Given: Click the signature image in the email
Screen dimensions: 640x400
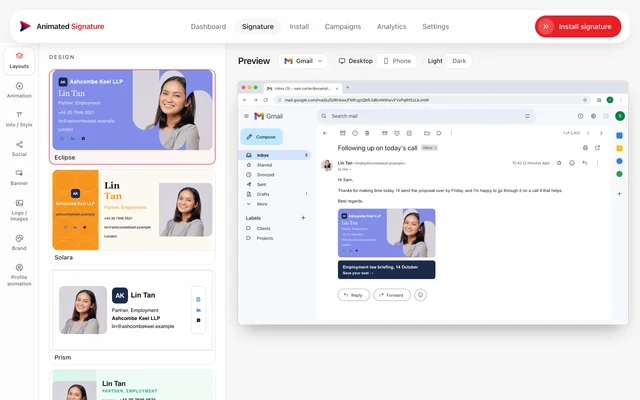Looking at the screenshot, I should 387,233.
